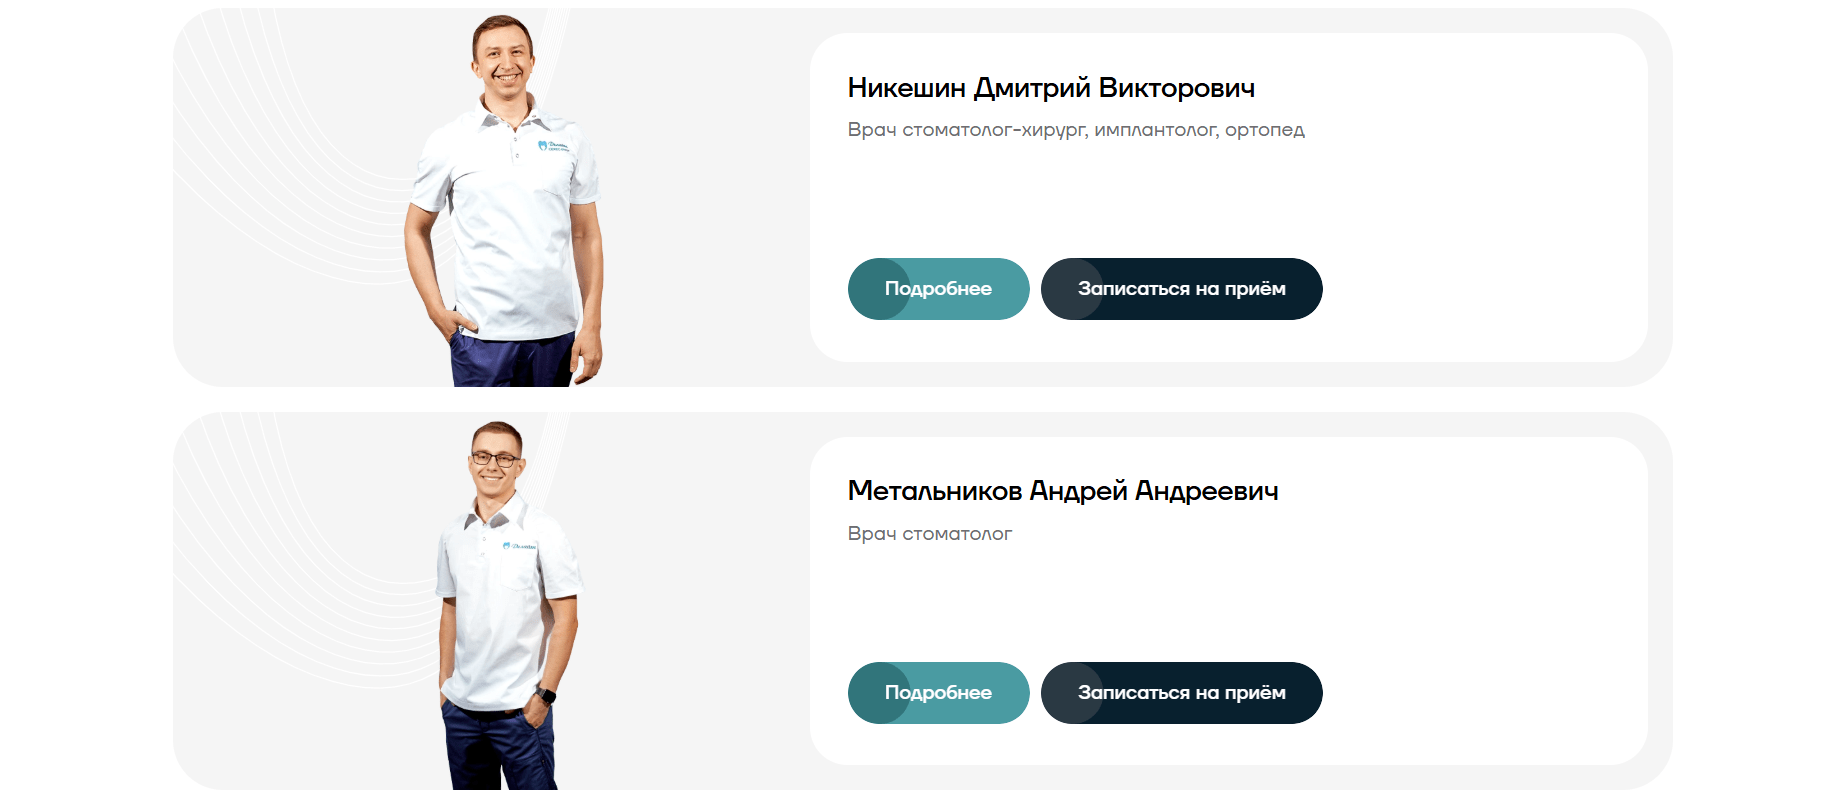Select the name heading Метальников Андрей Андреевич

click(x=1063, y=491)
